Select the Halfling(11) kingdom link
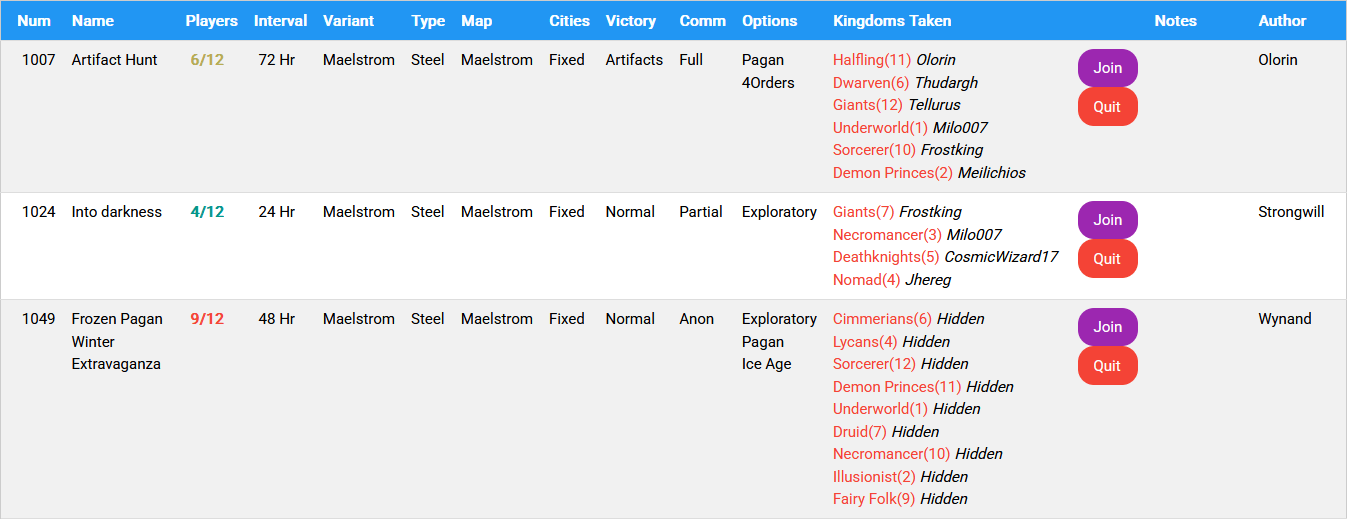The width and height of the screenshot is (1347, 519). (872, 60)
